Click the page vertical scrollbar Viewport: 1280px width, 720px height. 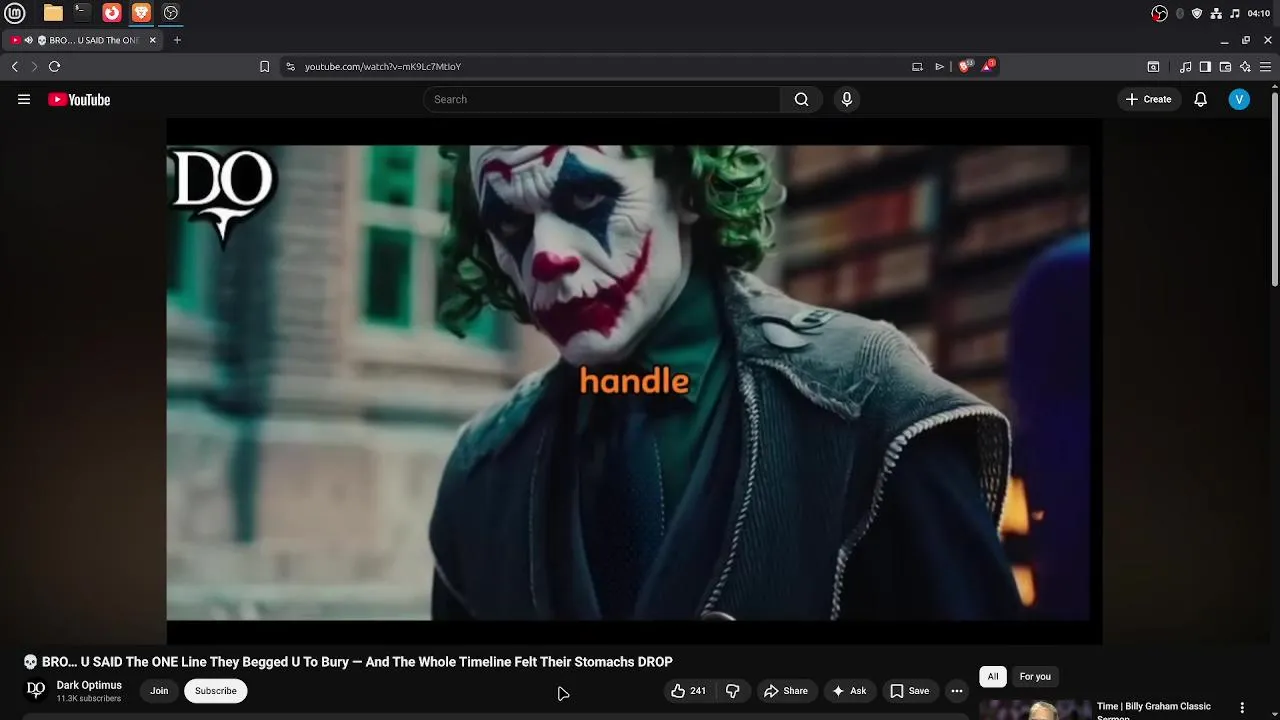(1275, 190)
